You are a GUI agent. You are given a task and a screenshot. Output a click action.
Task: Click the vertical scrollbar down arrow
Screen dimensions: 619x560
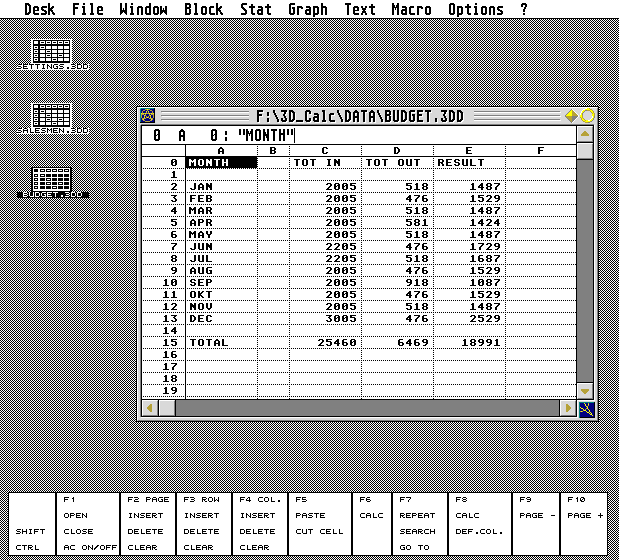pyautogui.click(x=585, y=390)
